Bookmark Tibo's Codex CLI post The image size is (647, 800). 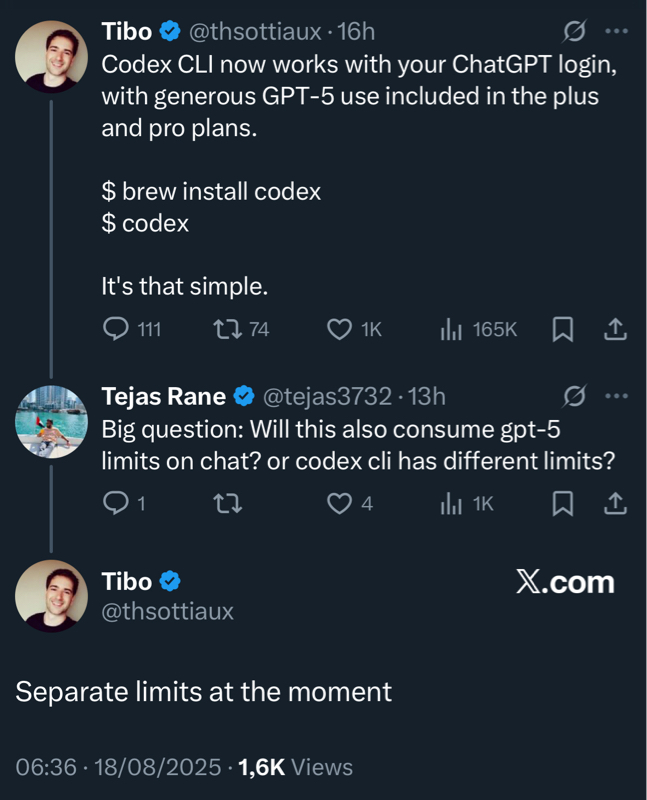click(x=563, y=329)
